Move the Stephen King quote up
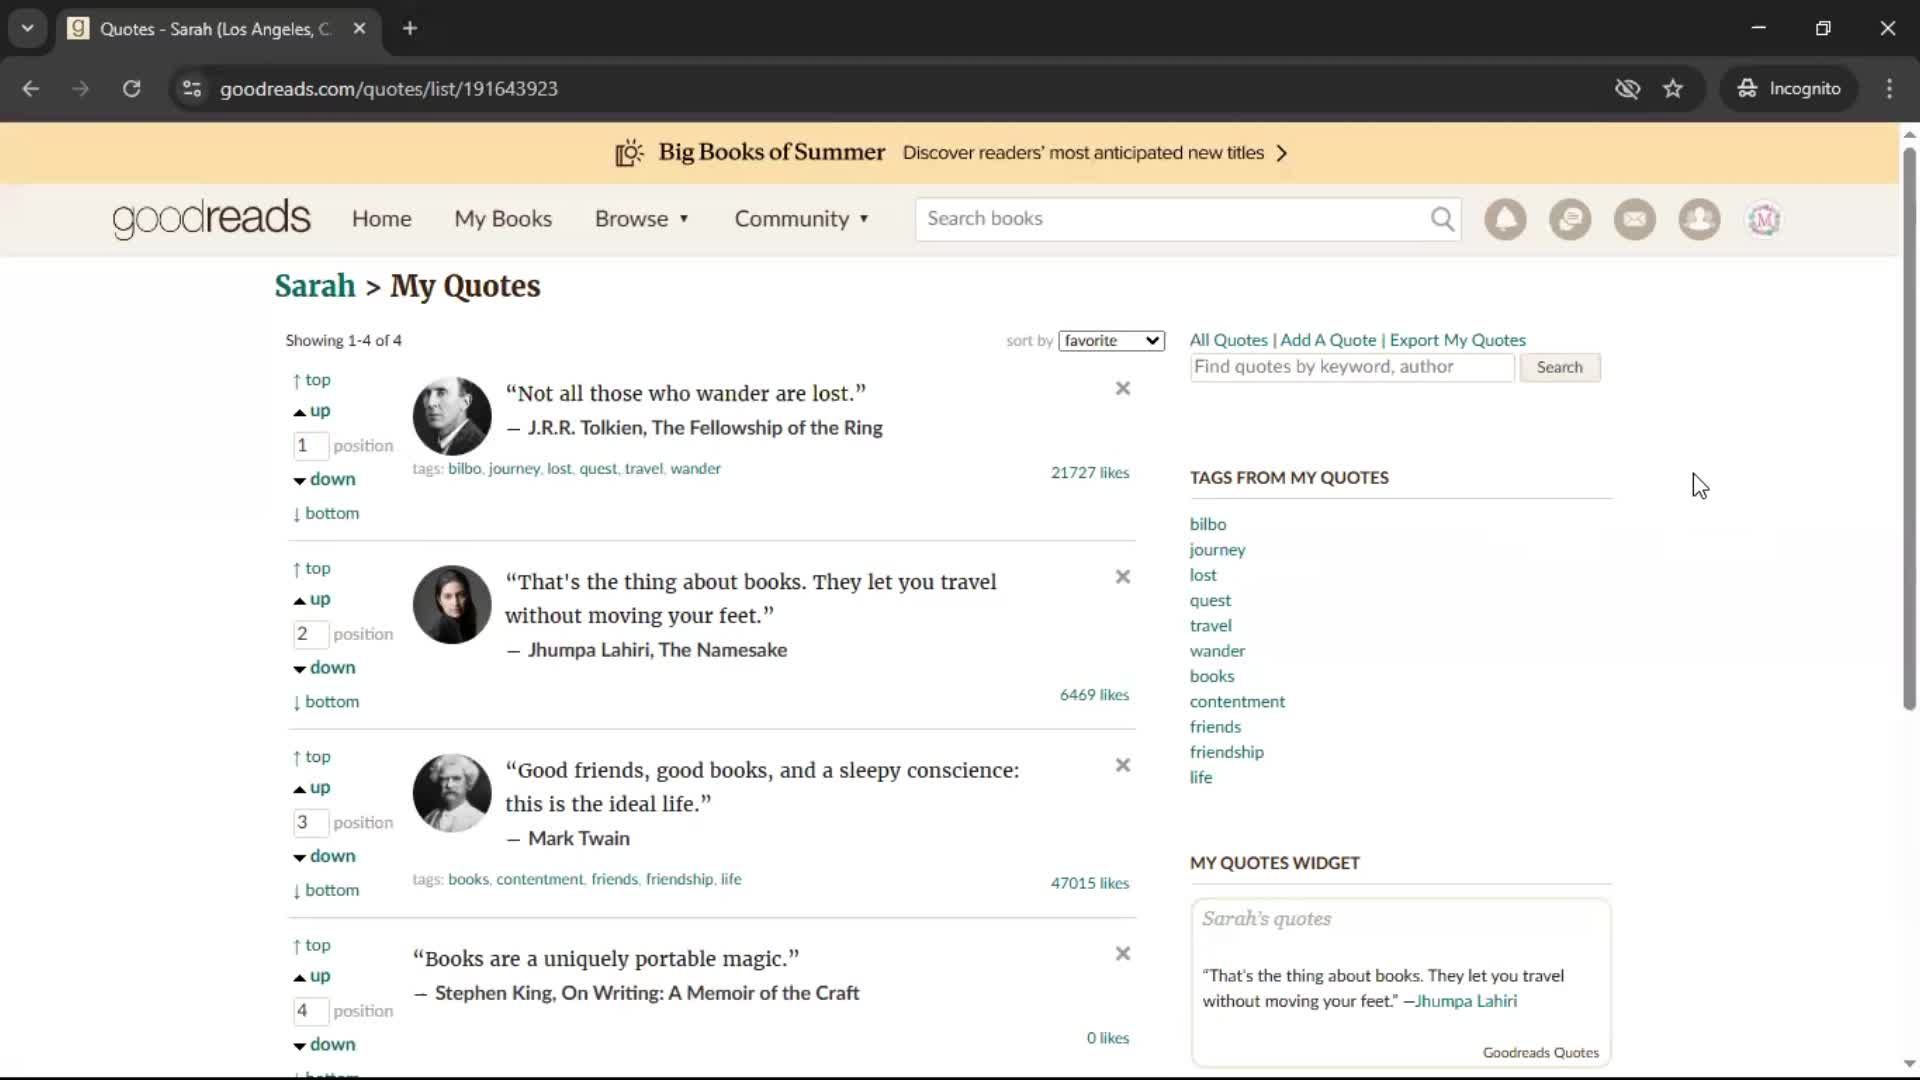This screenshot has width=1920, height=1080. (312, 976)
